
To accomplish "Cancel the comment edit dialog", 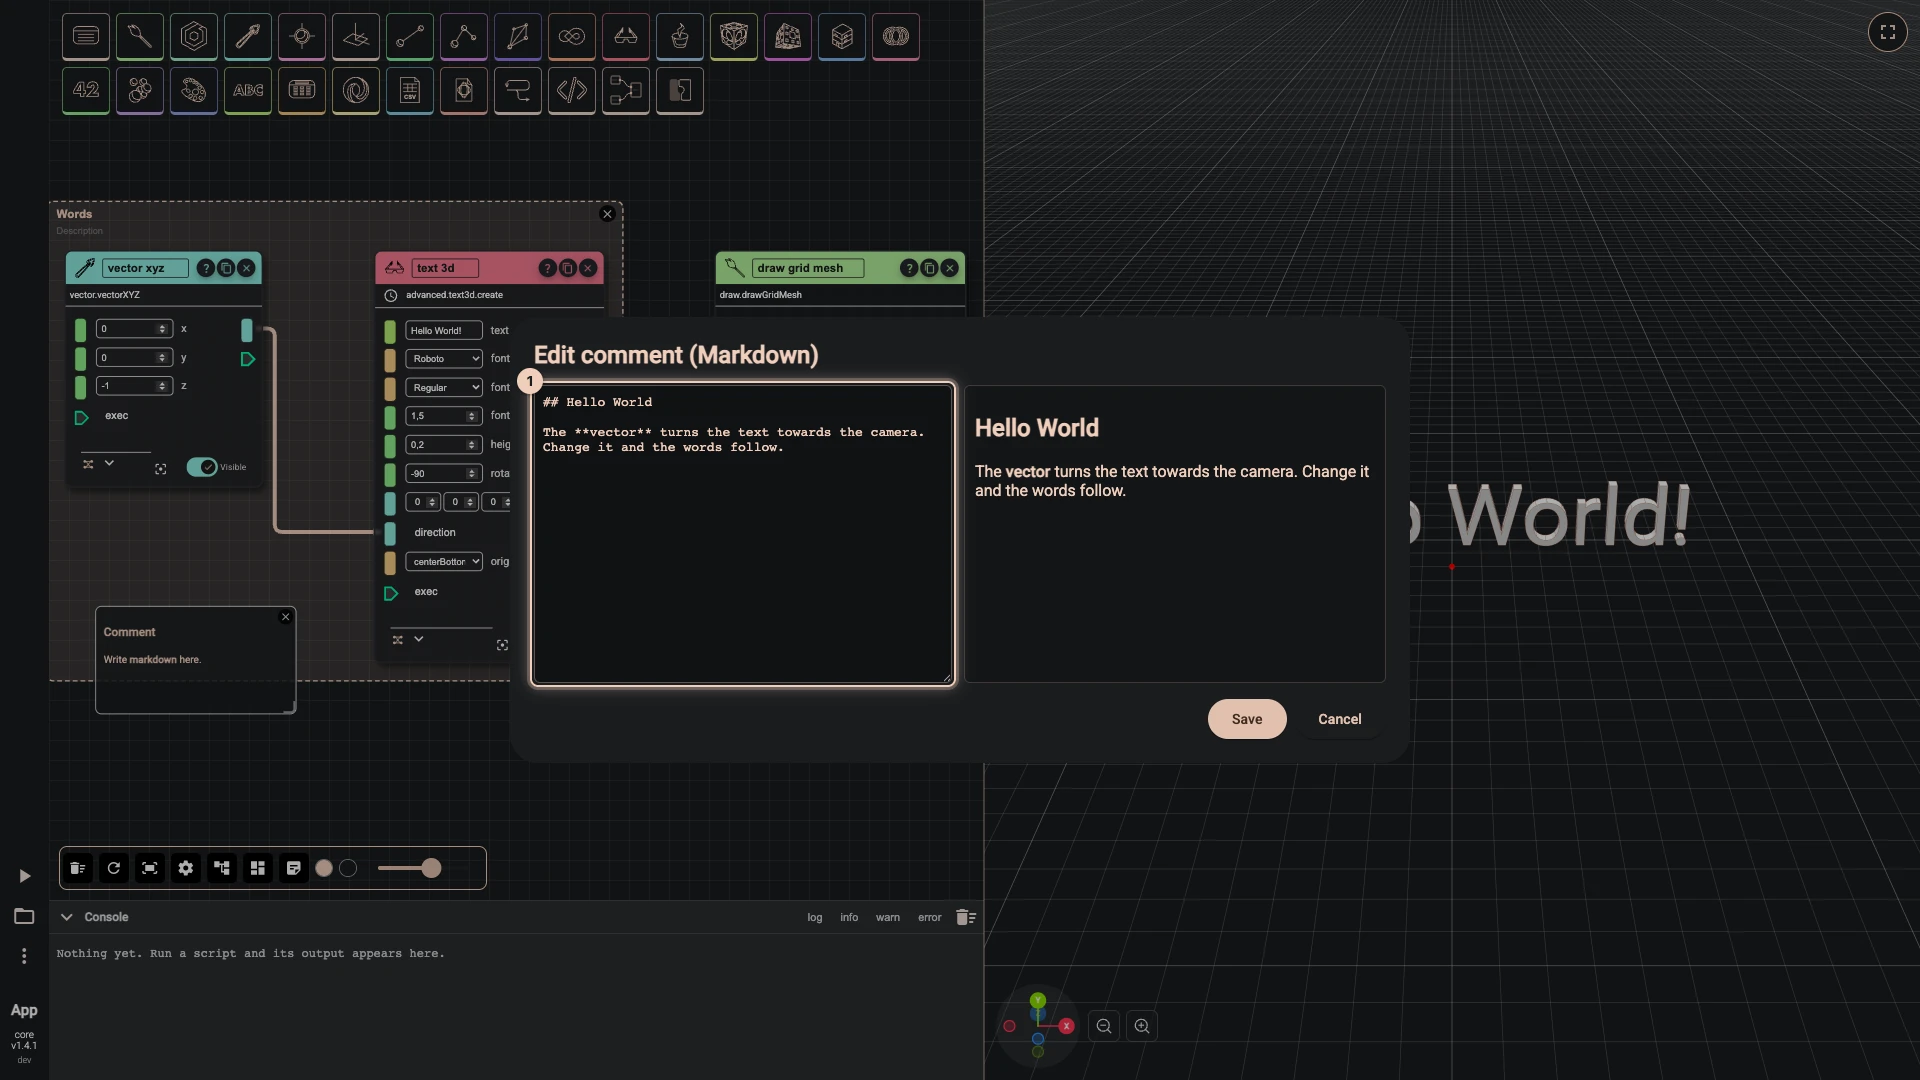I will pyautogui.click(x=1340, y=719).
